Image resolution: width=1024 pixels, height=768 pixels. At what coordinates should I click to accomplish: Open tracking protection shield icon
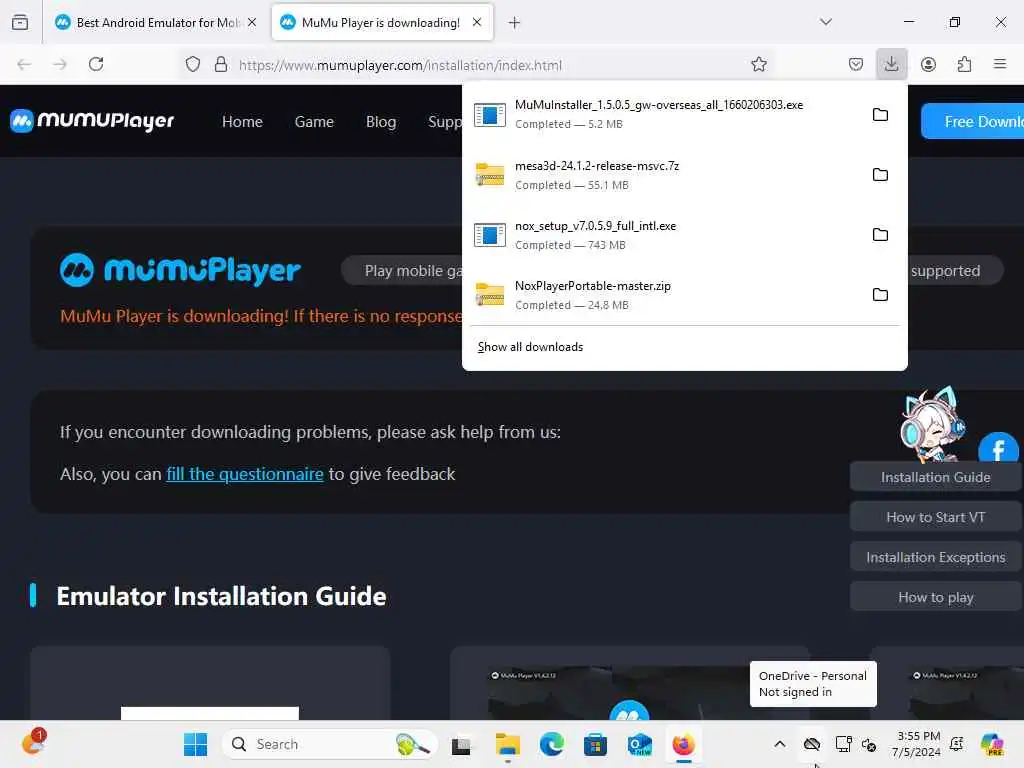(x=193, y=65)
